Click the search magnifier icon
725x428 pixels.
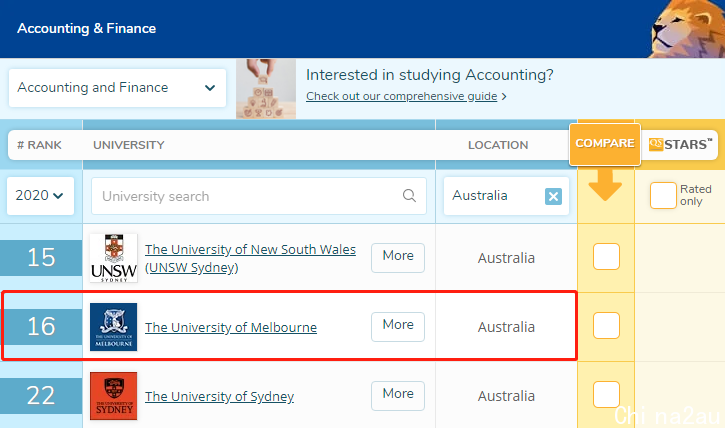coord(409,196)
